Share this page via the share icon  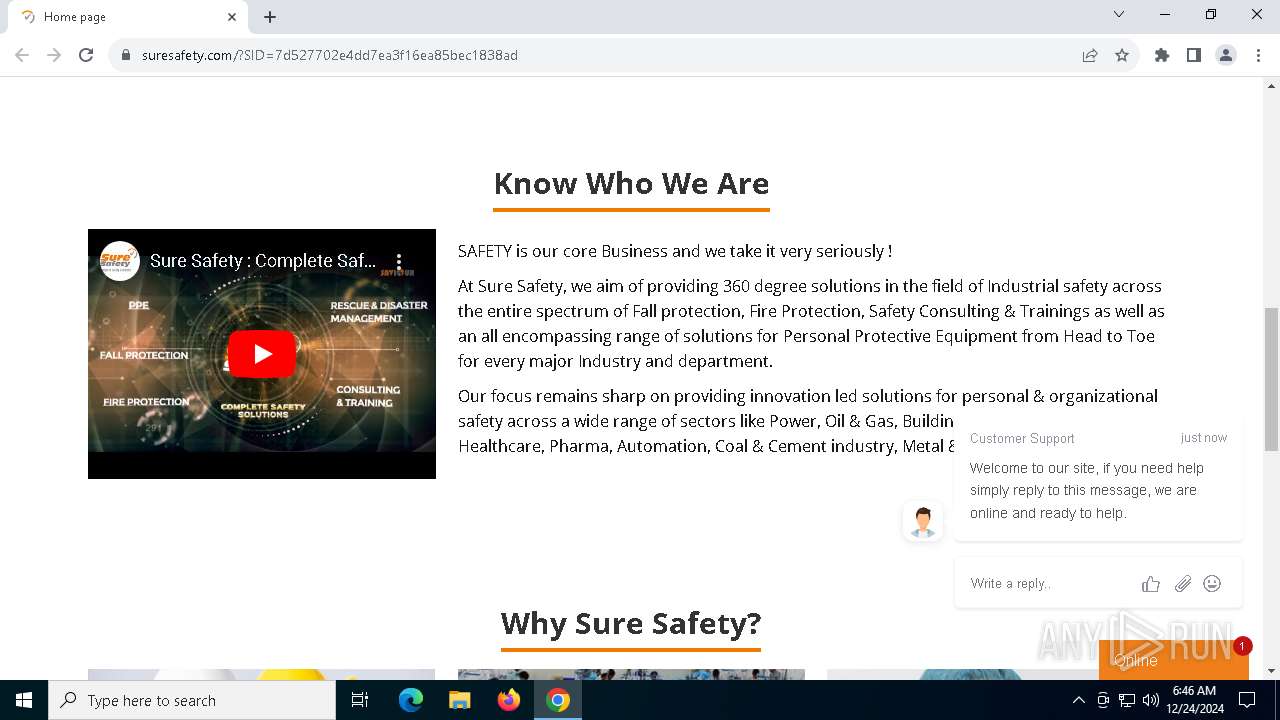pos(1090,55)
